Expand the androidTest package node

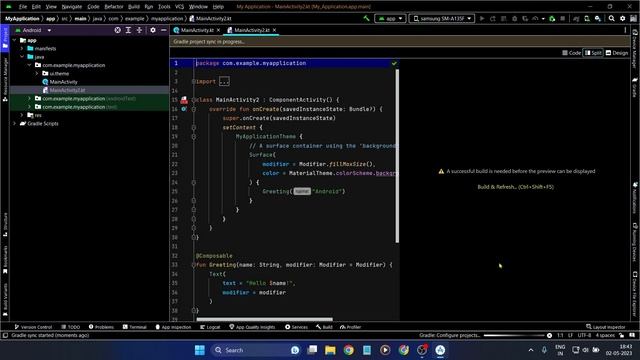[x=29, y=99]
